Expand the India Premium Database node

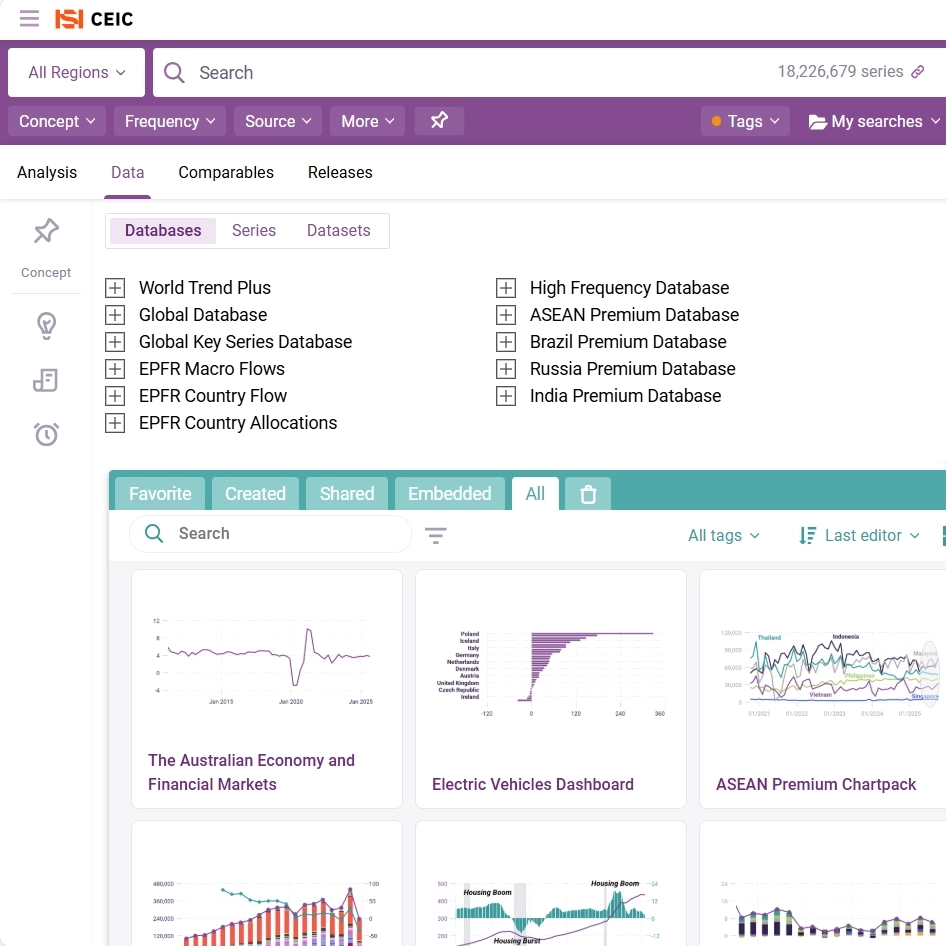[x=507, y=396]
